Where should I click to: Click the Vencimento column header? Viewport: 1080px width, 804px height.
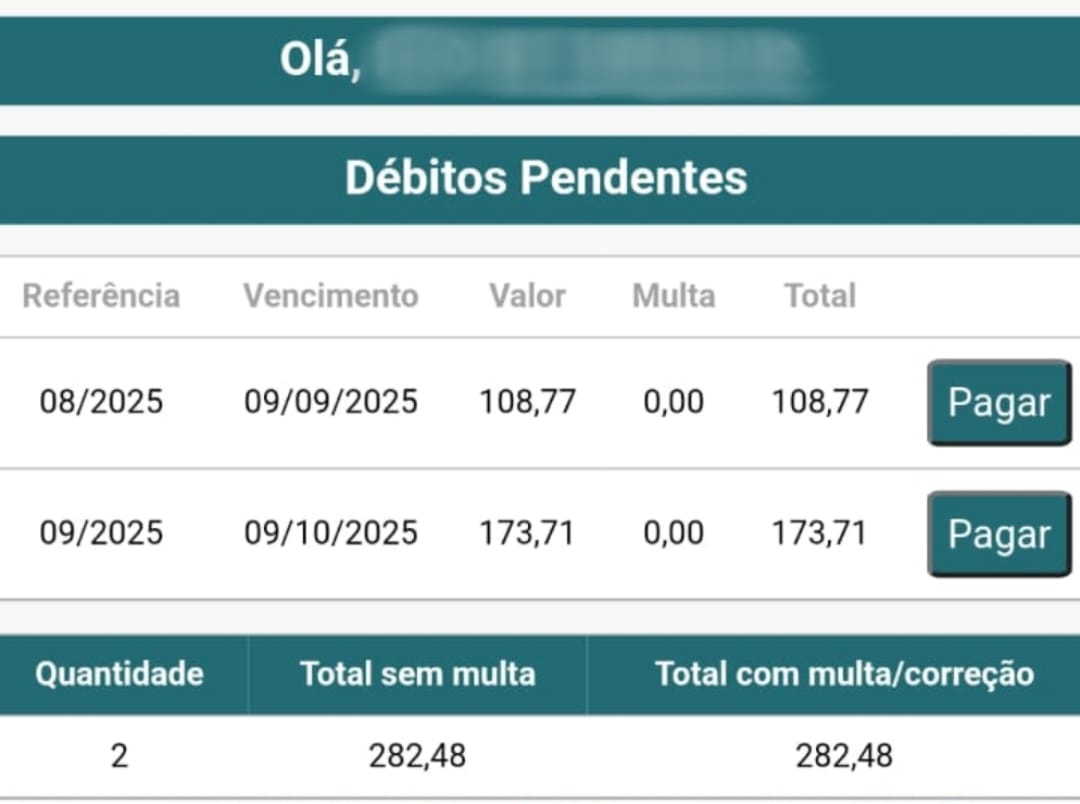coord(330,296)
